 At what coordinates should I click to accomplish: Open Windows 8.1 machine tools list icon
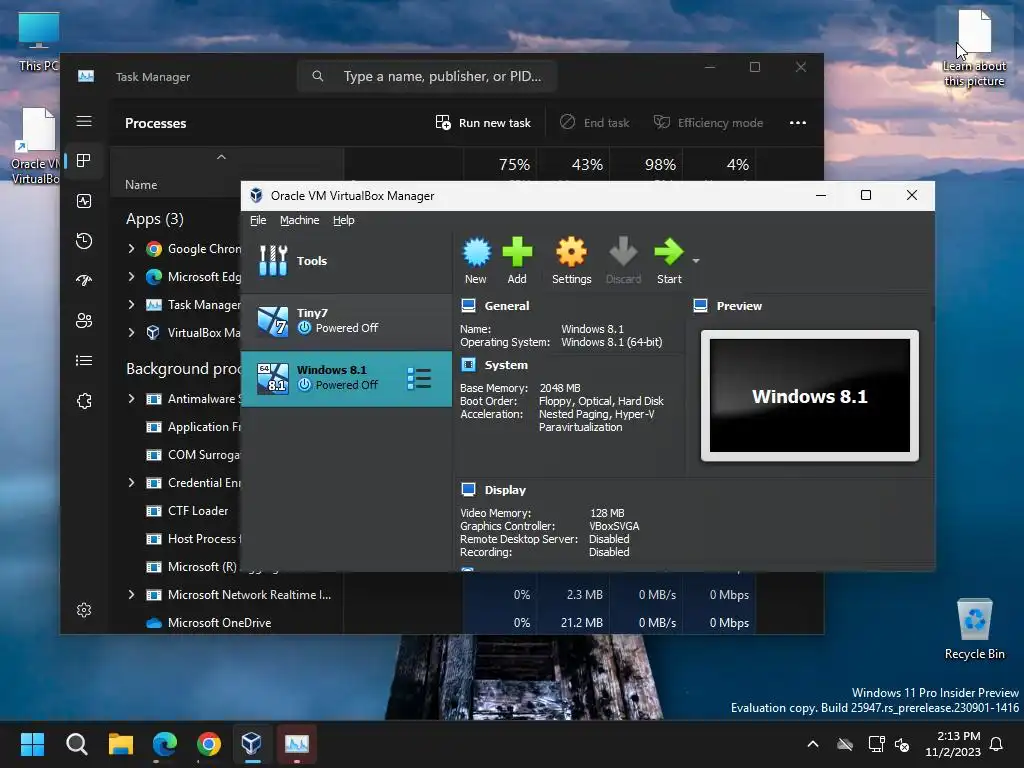click(x=419, y=378)
